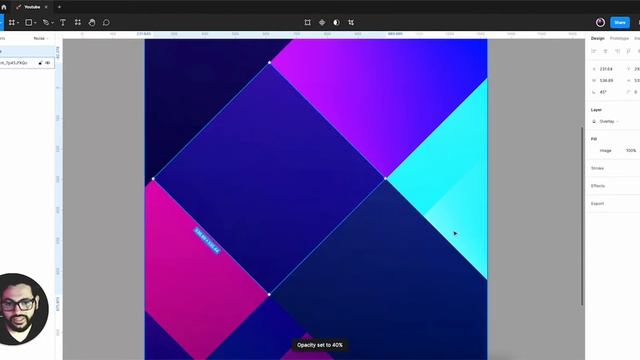The height and width of the screenshot is (360, 640).
Task: Open the user avatar in toolbar
Action: [600, 22]
